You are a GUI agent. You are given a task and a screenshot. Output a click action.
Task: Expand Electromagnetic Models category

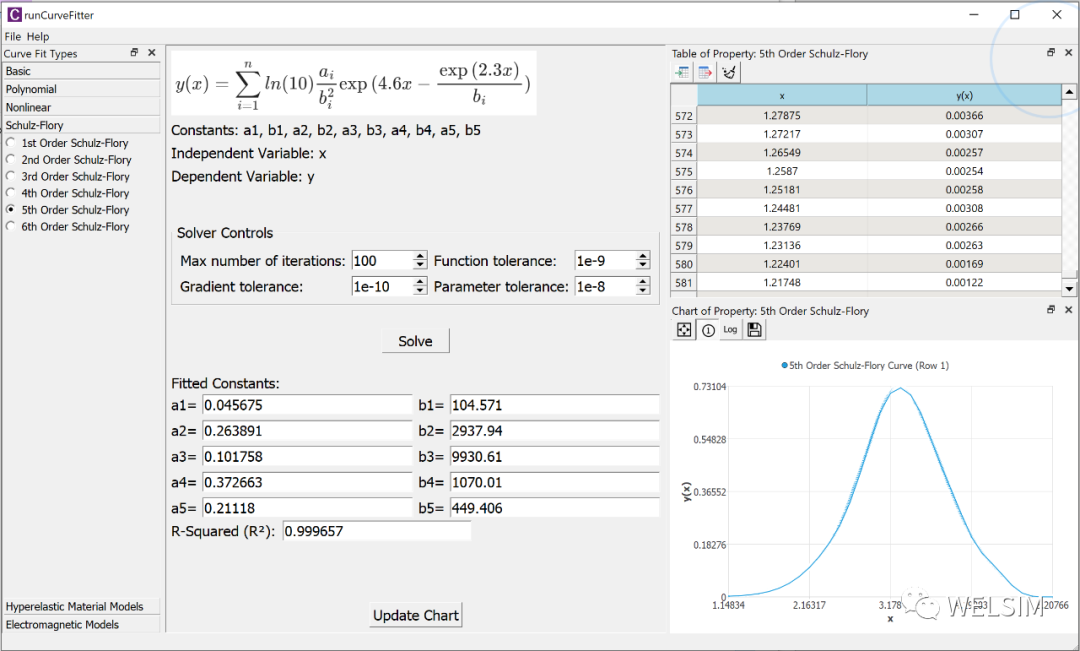[x=81, y=624]
